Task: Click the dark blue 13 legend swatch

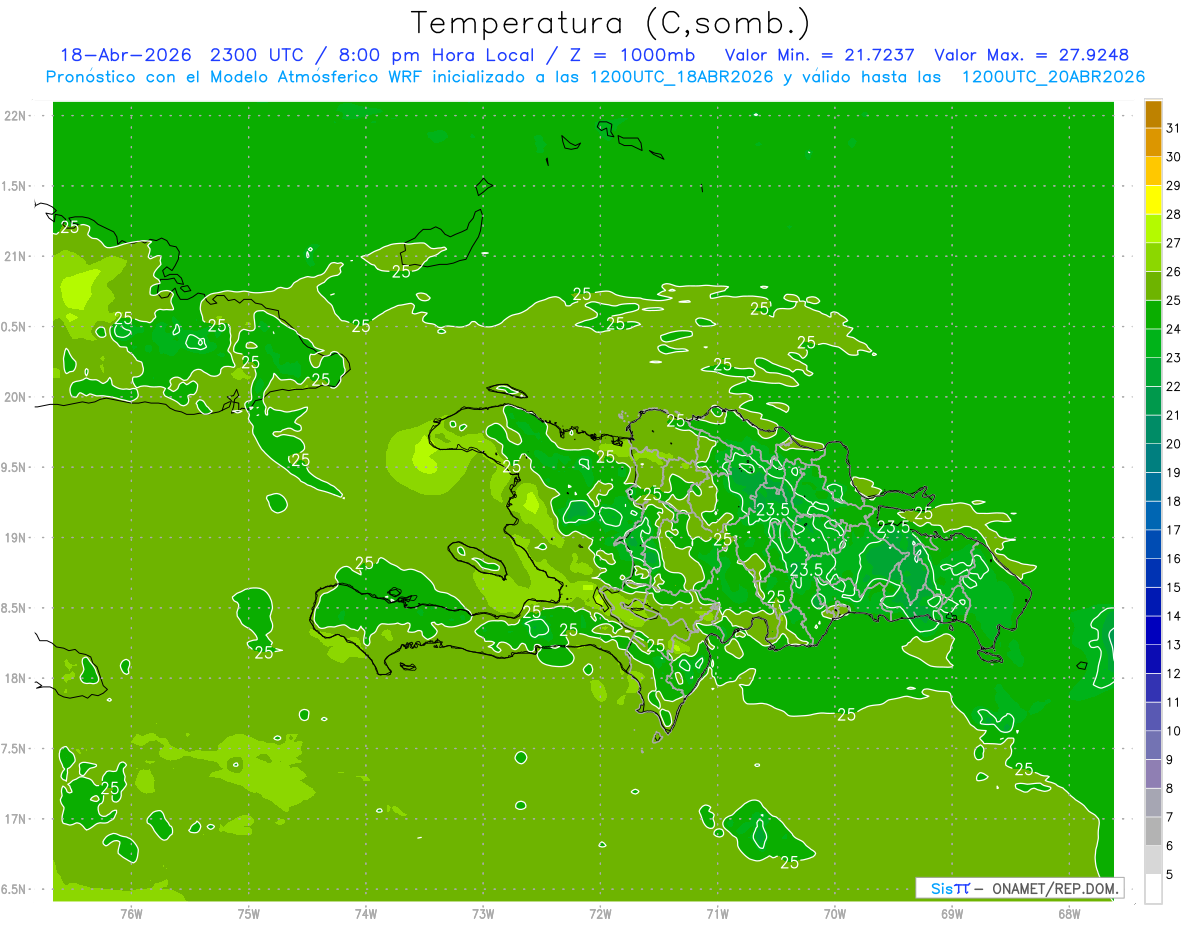Action: pos(1153,631)
